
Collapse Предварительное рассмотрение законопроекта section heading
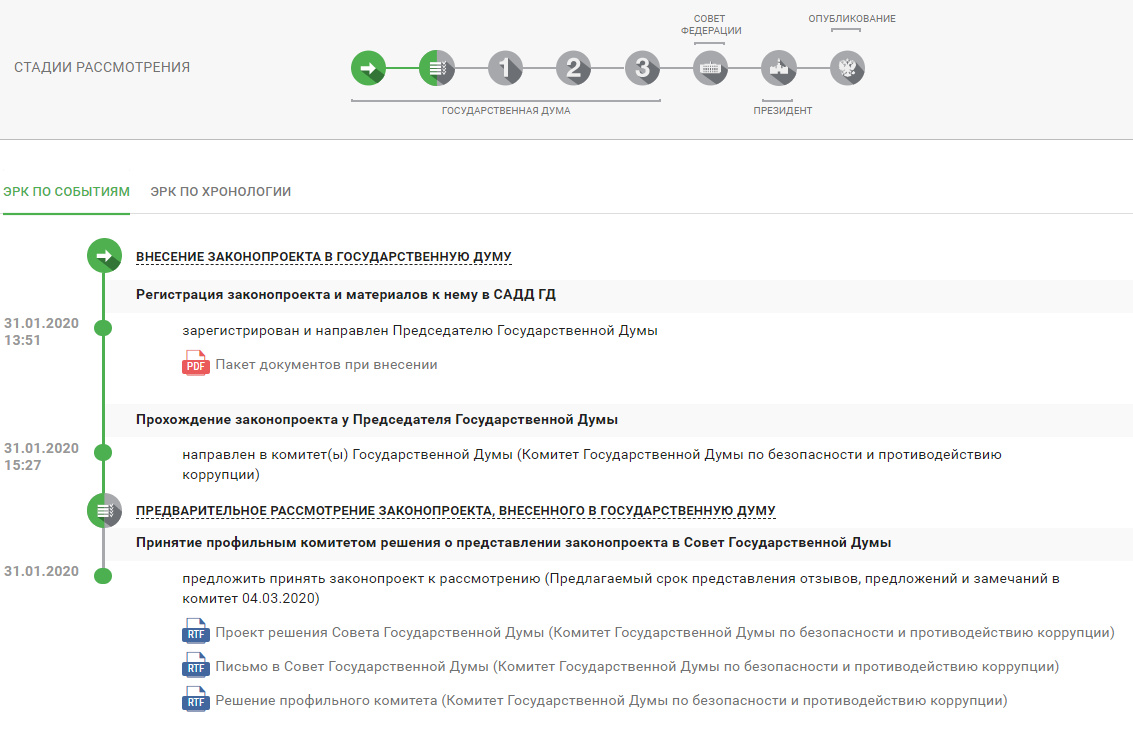[455, 511]
